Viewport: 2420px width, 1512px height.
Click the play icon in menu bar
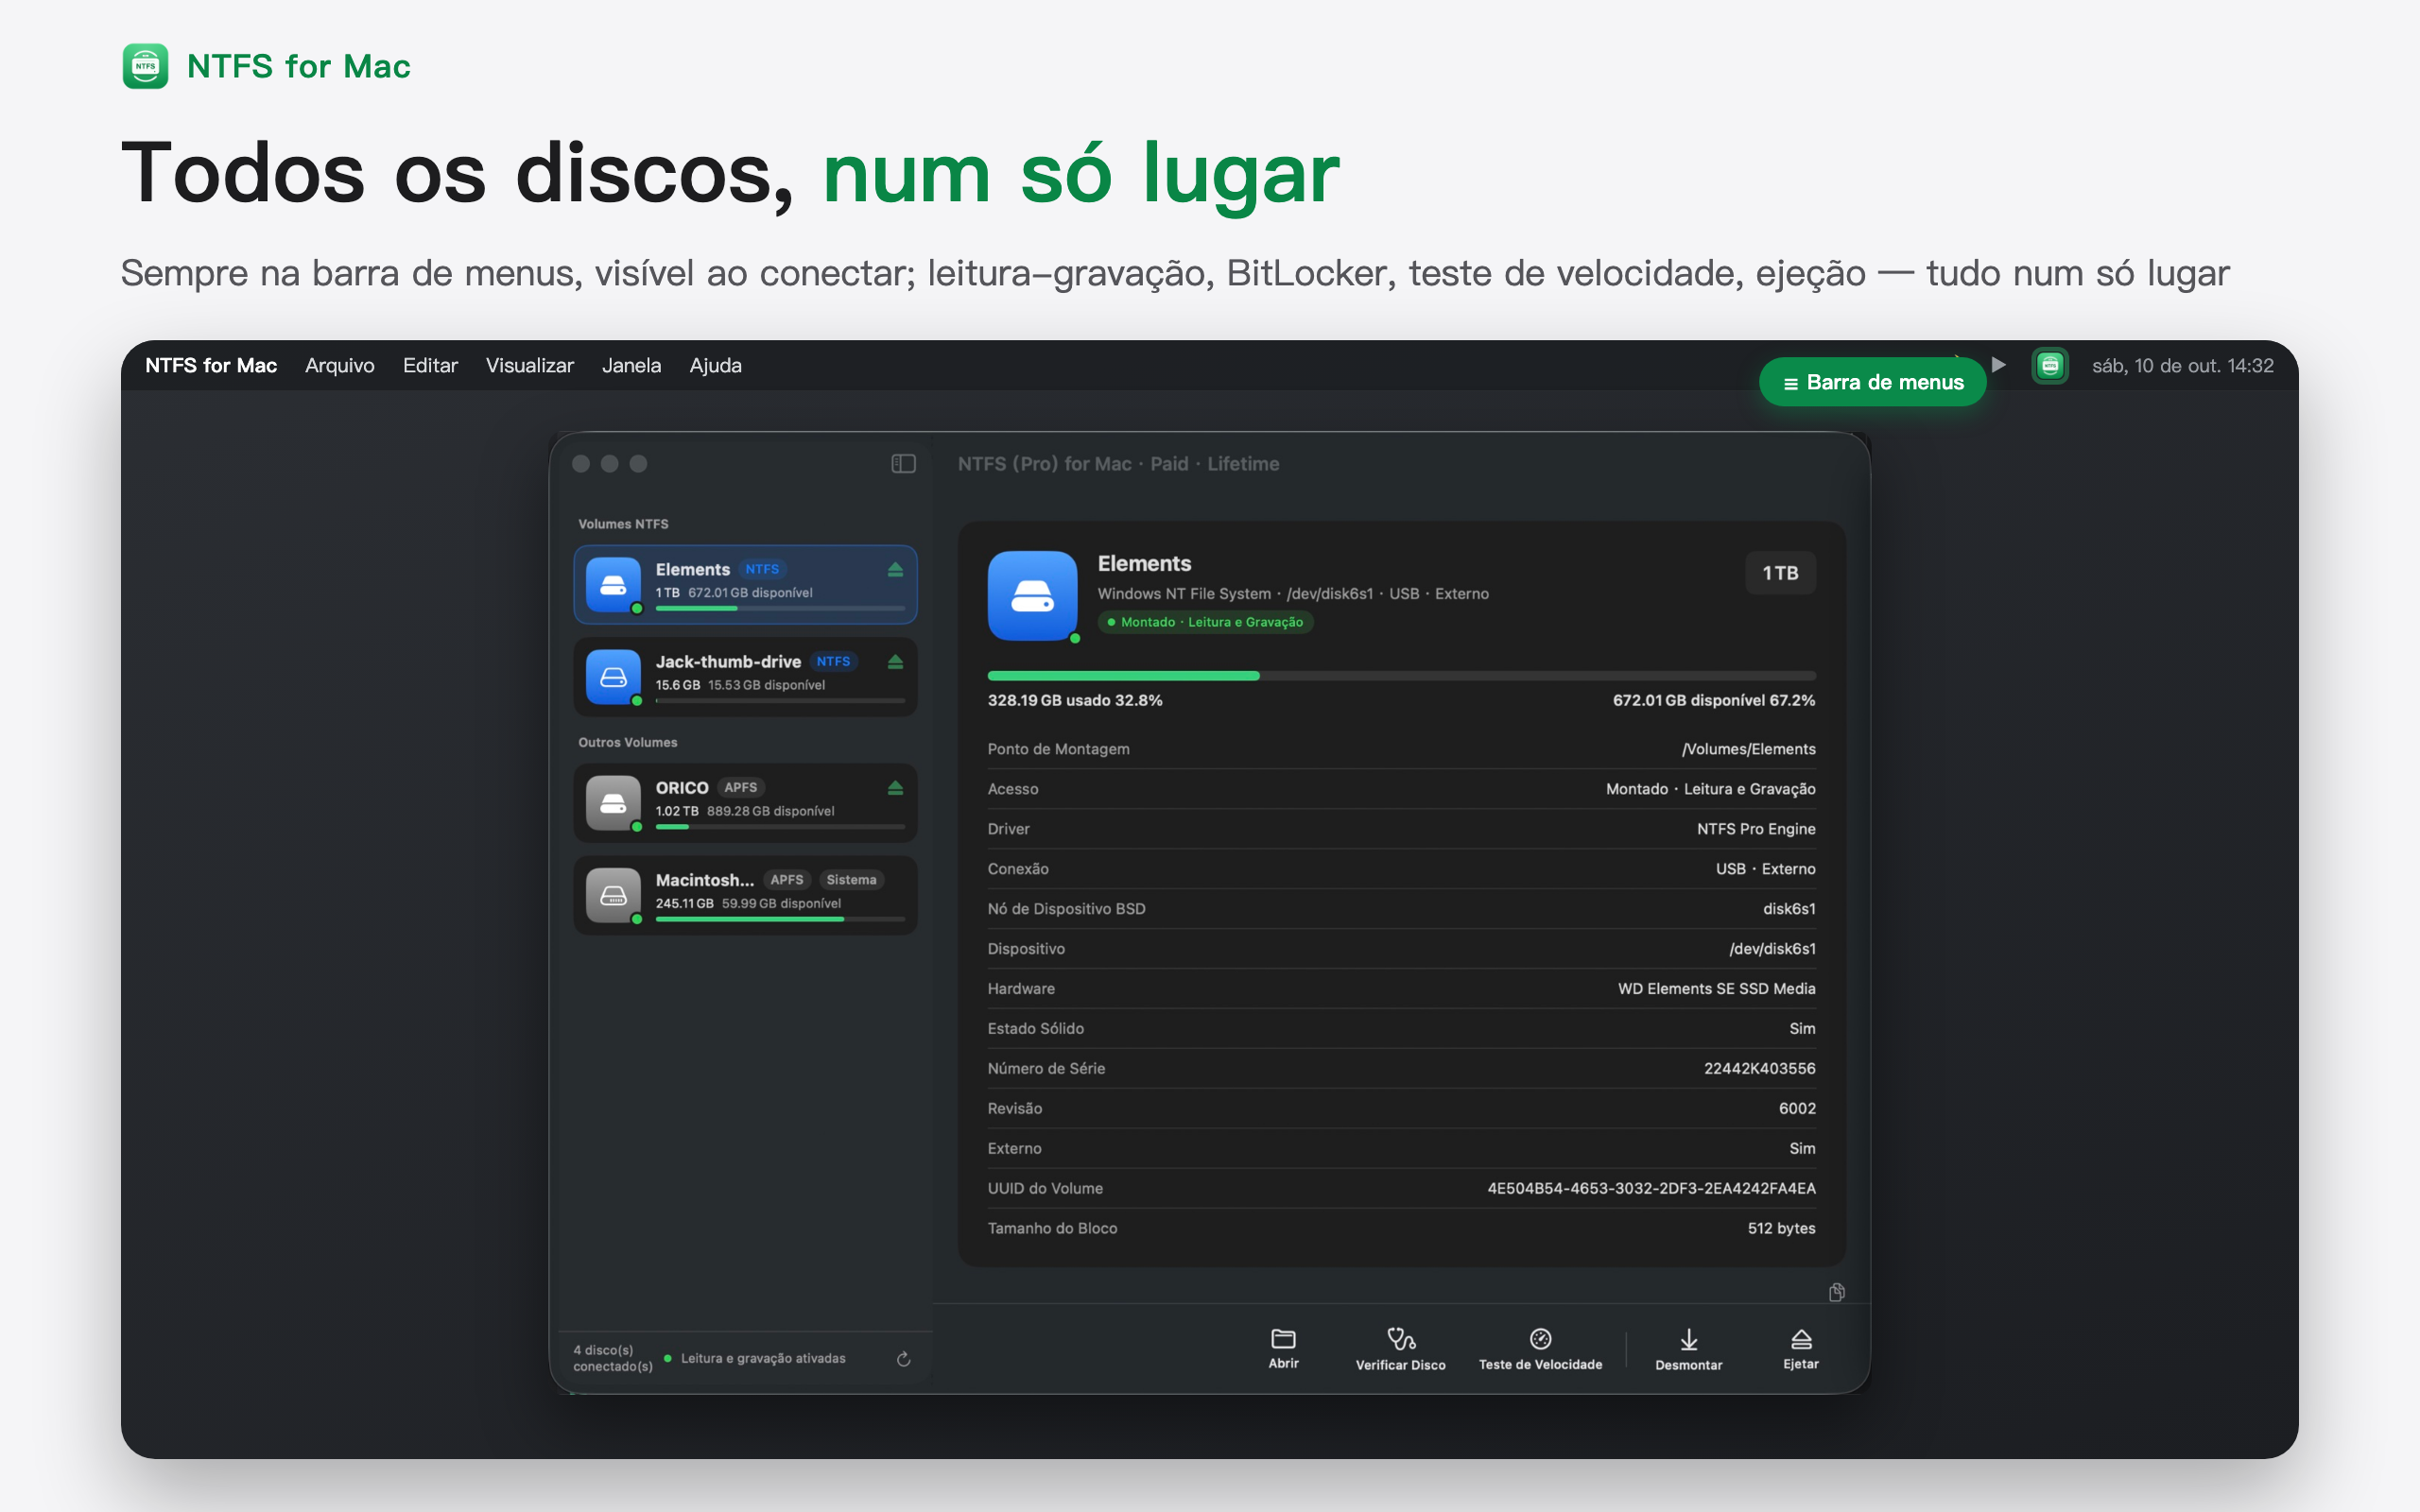(1998, 365)
